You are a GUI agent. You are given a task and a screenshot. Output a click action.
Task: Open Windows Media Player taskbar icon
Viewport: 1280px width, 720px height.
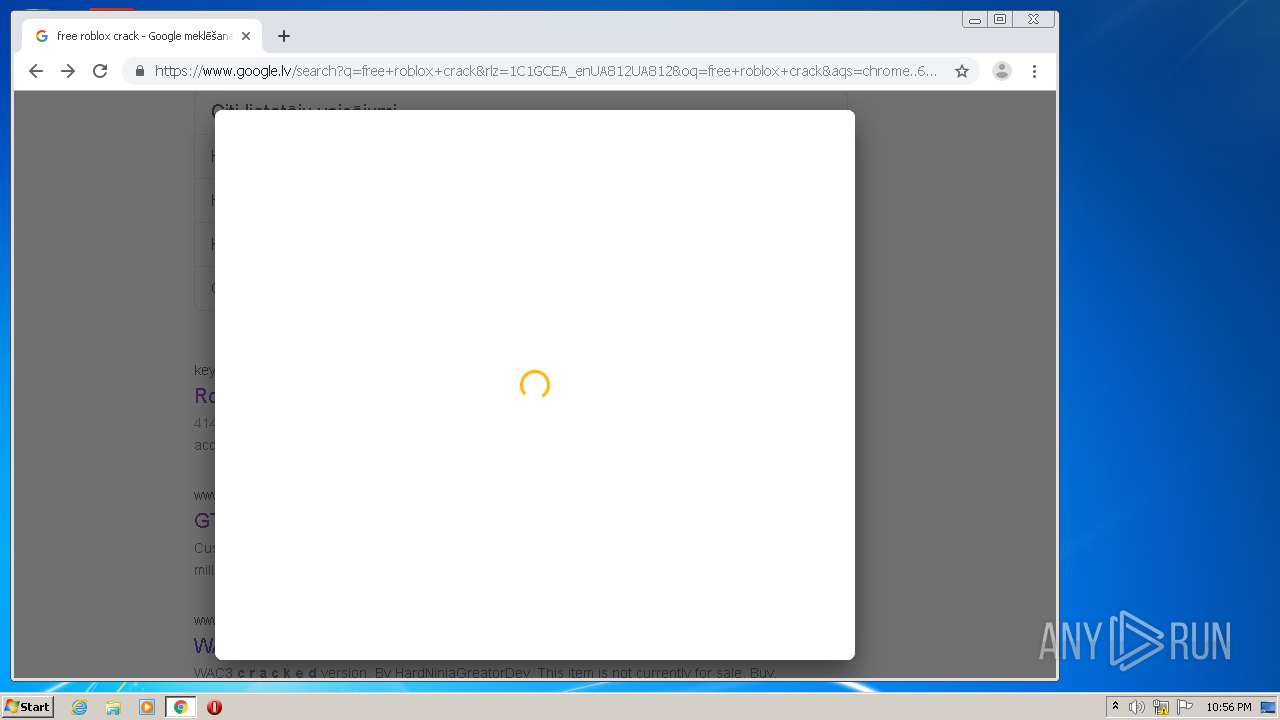pos(147,707)
